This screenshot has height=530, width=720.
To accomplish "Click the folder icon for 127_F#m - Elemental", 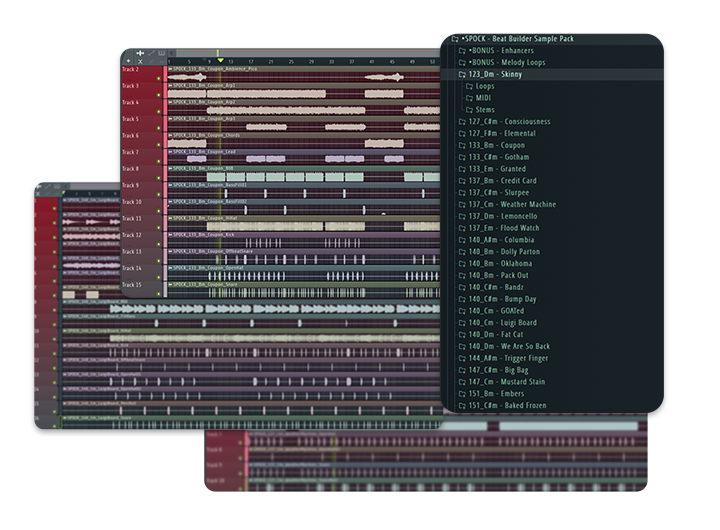I will pyautogui.click(x=462, y=134).
